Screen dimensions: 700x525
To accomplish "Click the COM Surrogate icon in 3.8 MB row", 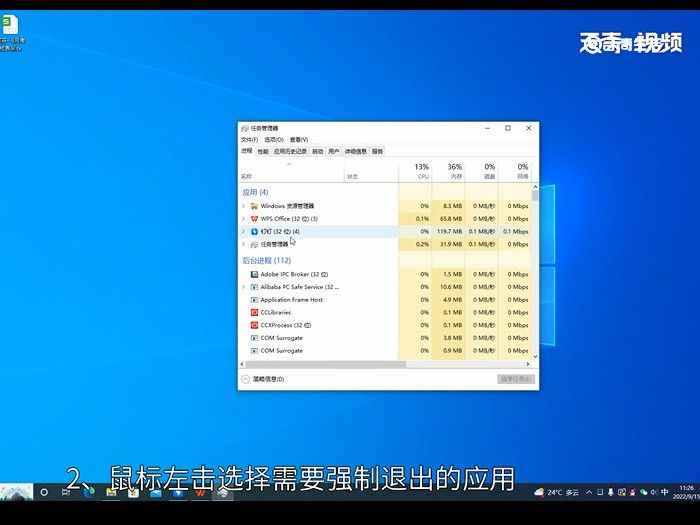I will 254,338.
